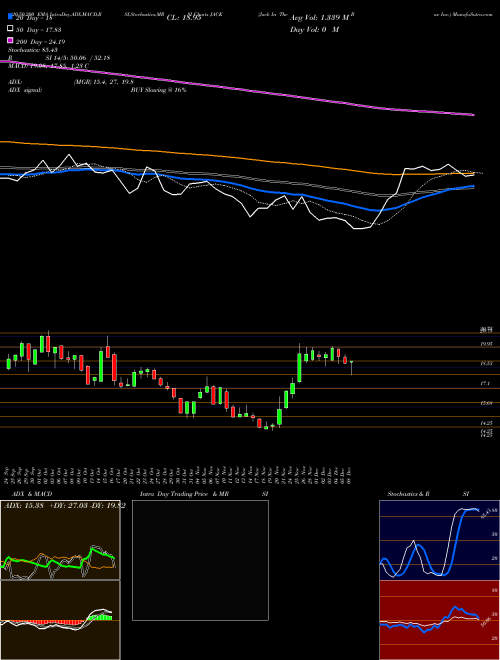Open the blue Stochastics chart panel
500x660 pixels.
439,540
